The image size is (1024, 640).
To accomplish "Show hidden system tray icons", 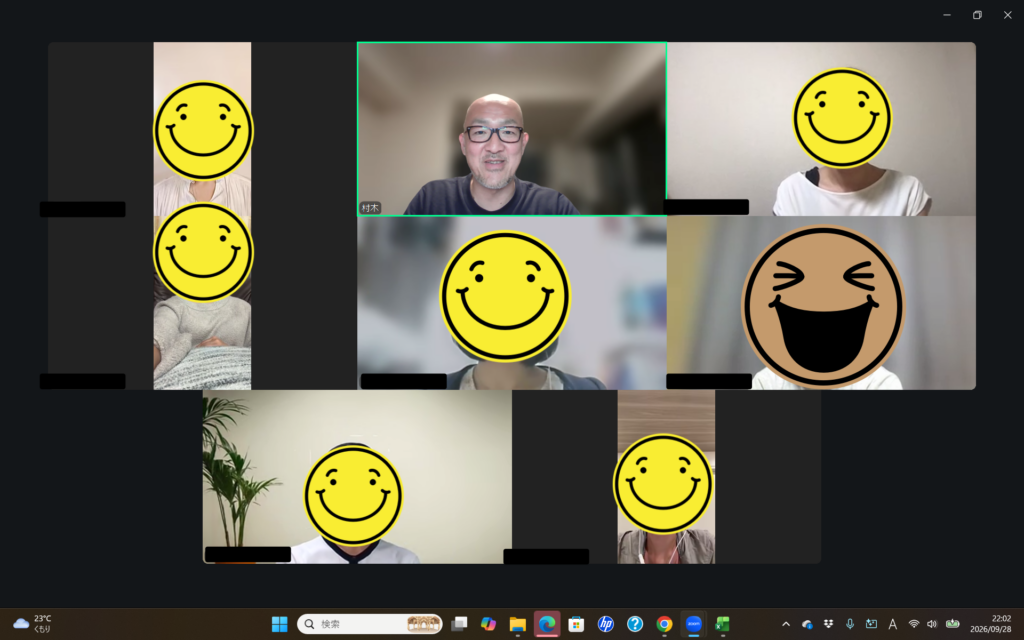I will point(786,624).
